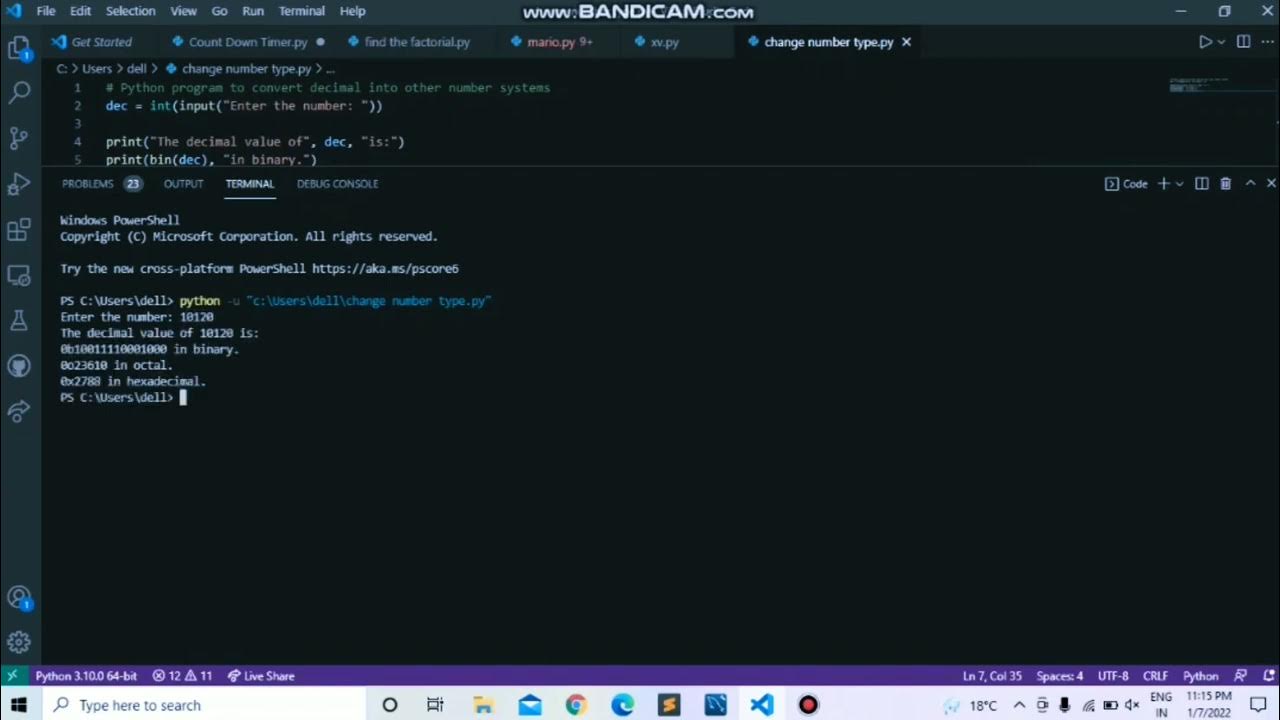Screen dimensions: 1280x720
Task: Open the Testing flask view
Action: 19,320
